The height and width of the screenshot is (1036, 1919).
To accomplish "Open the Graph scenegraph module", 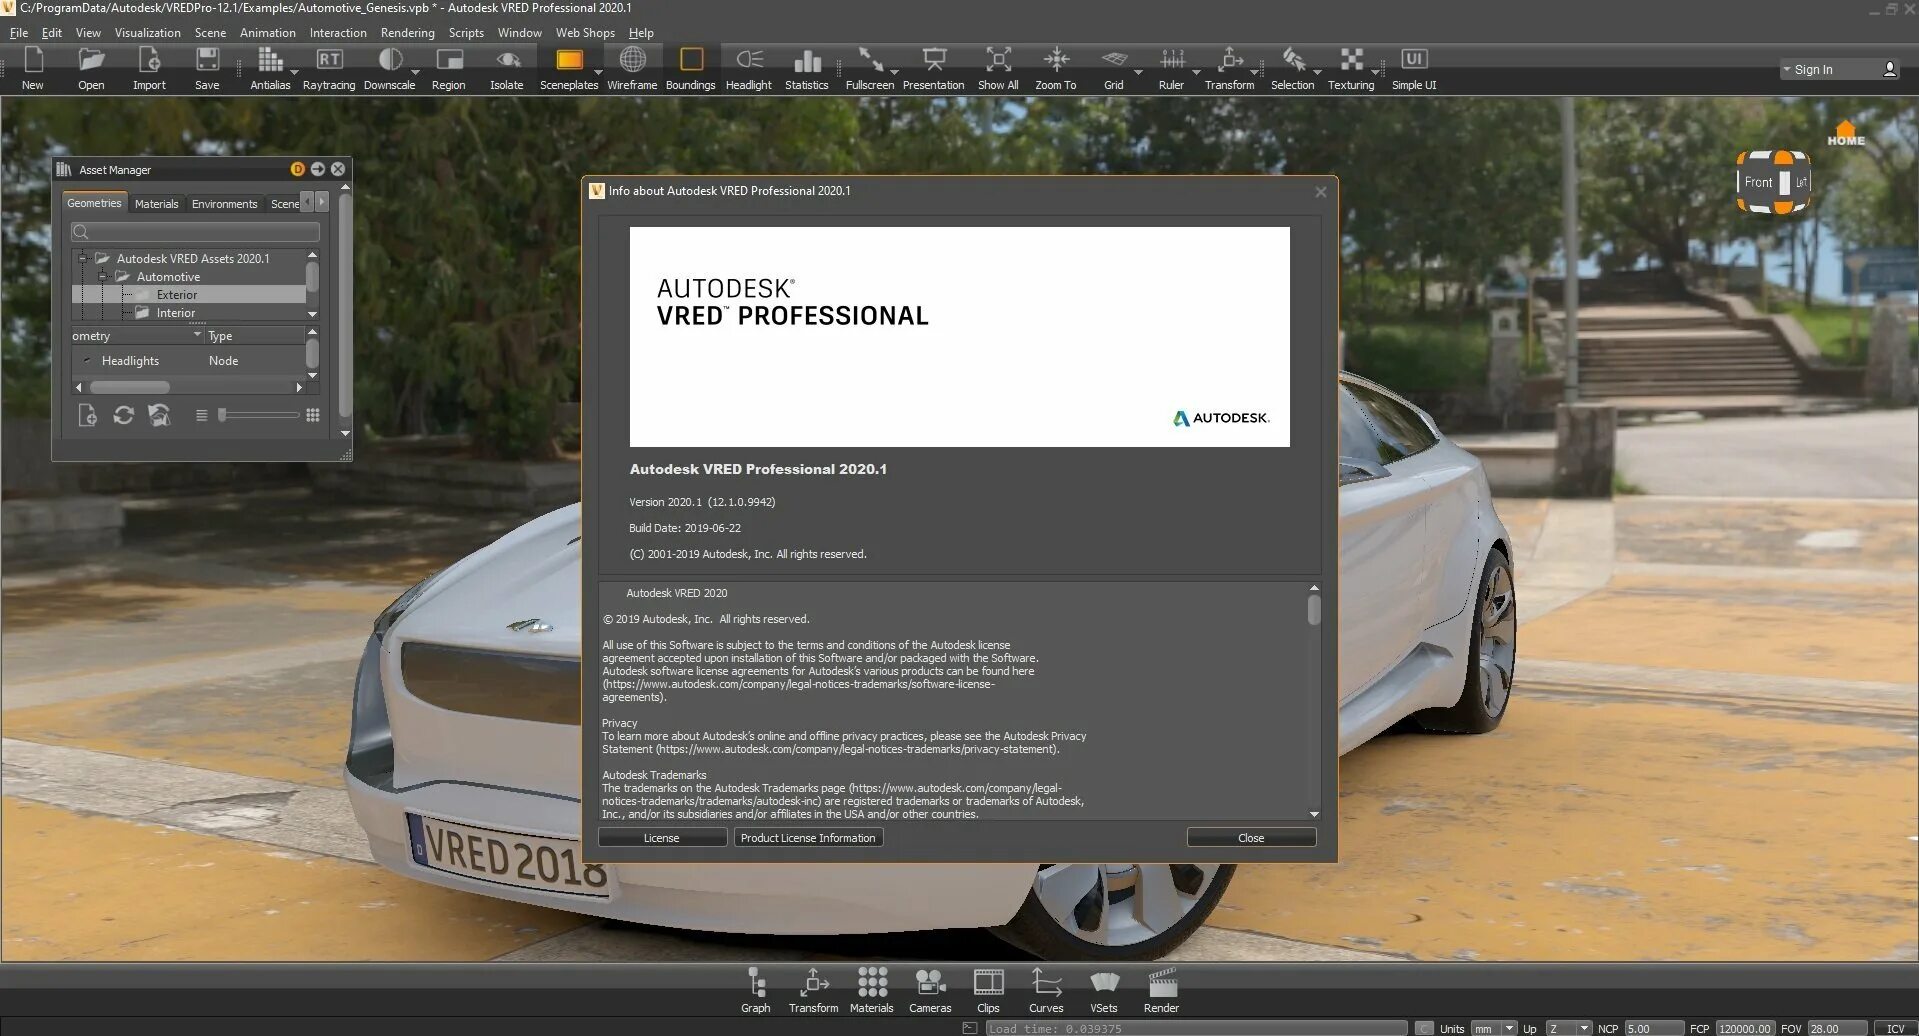I will tap(756, 990).
